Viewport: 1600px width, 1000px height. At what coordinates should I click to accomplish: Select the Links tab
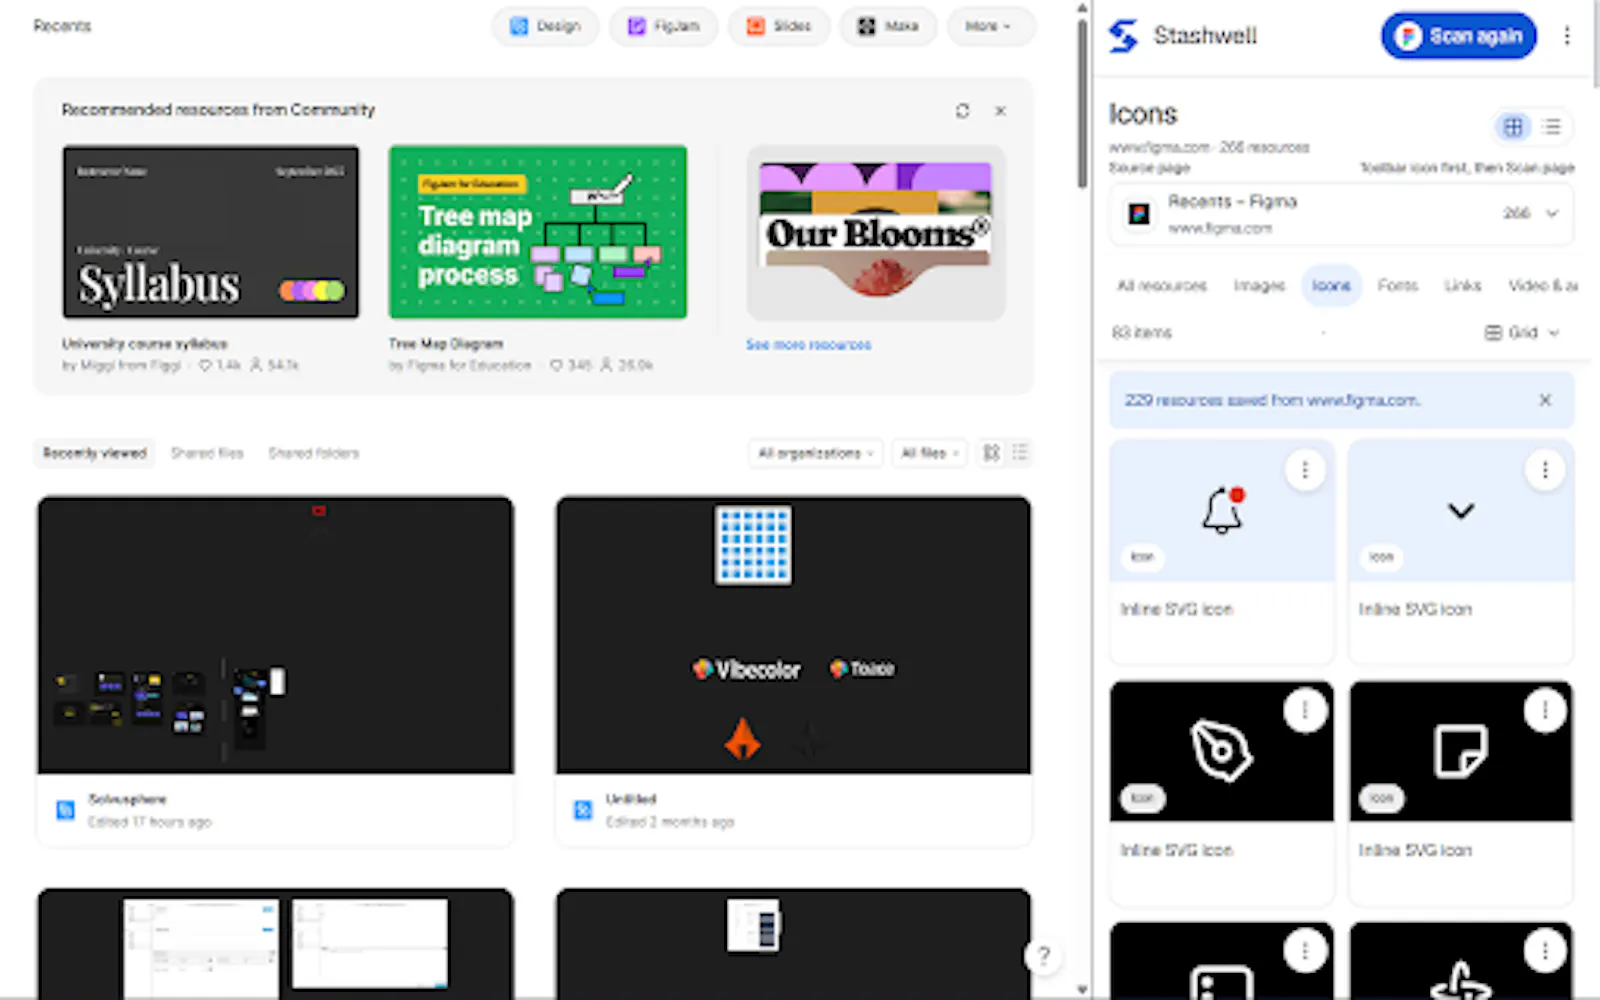(1462, 286)
